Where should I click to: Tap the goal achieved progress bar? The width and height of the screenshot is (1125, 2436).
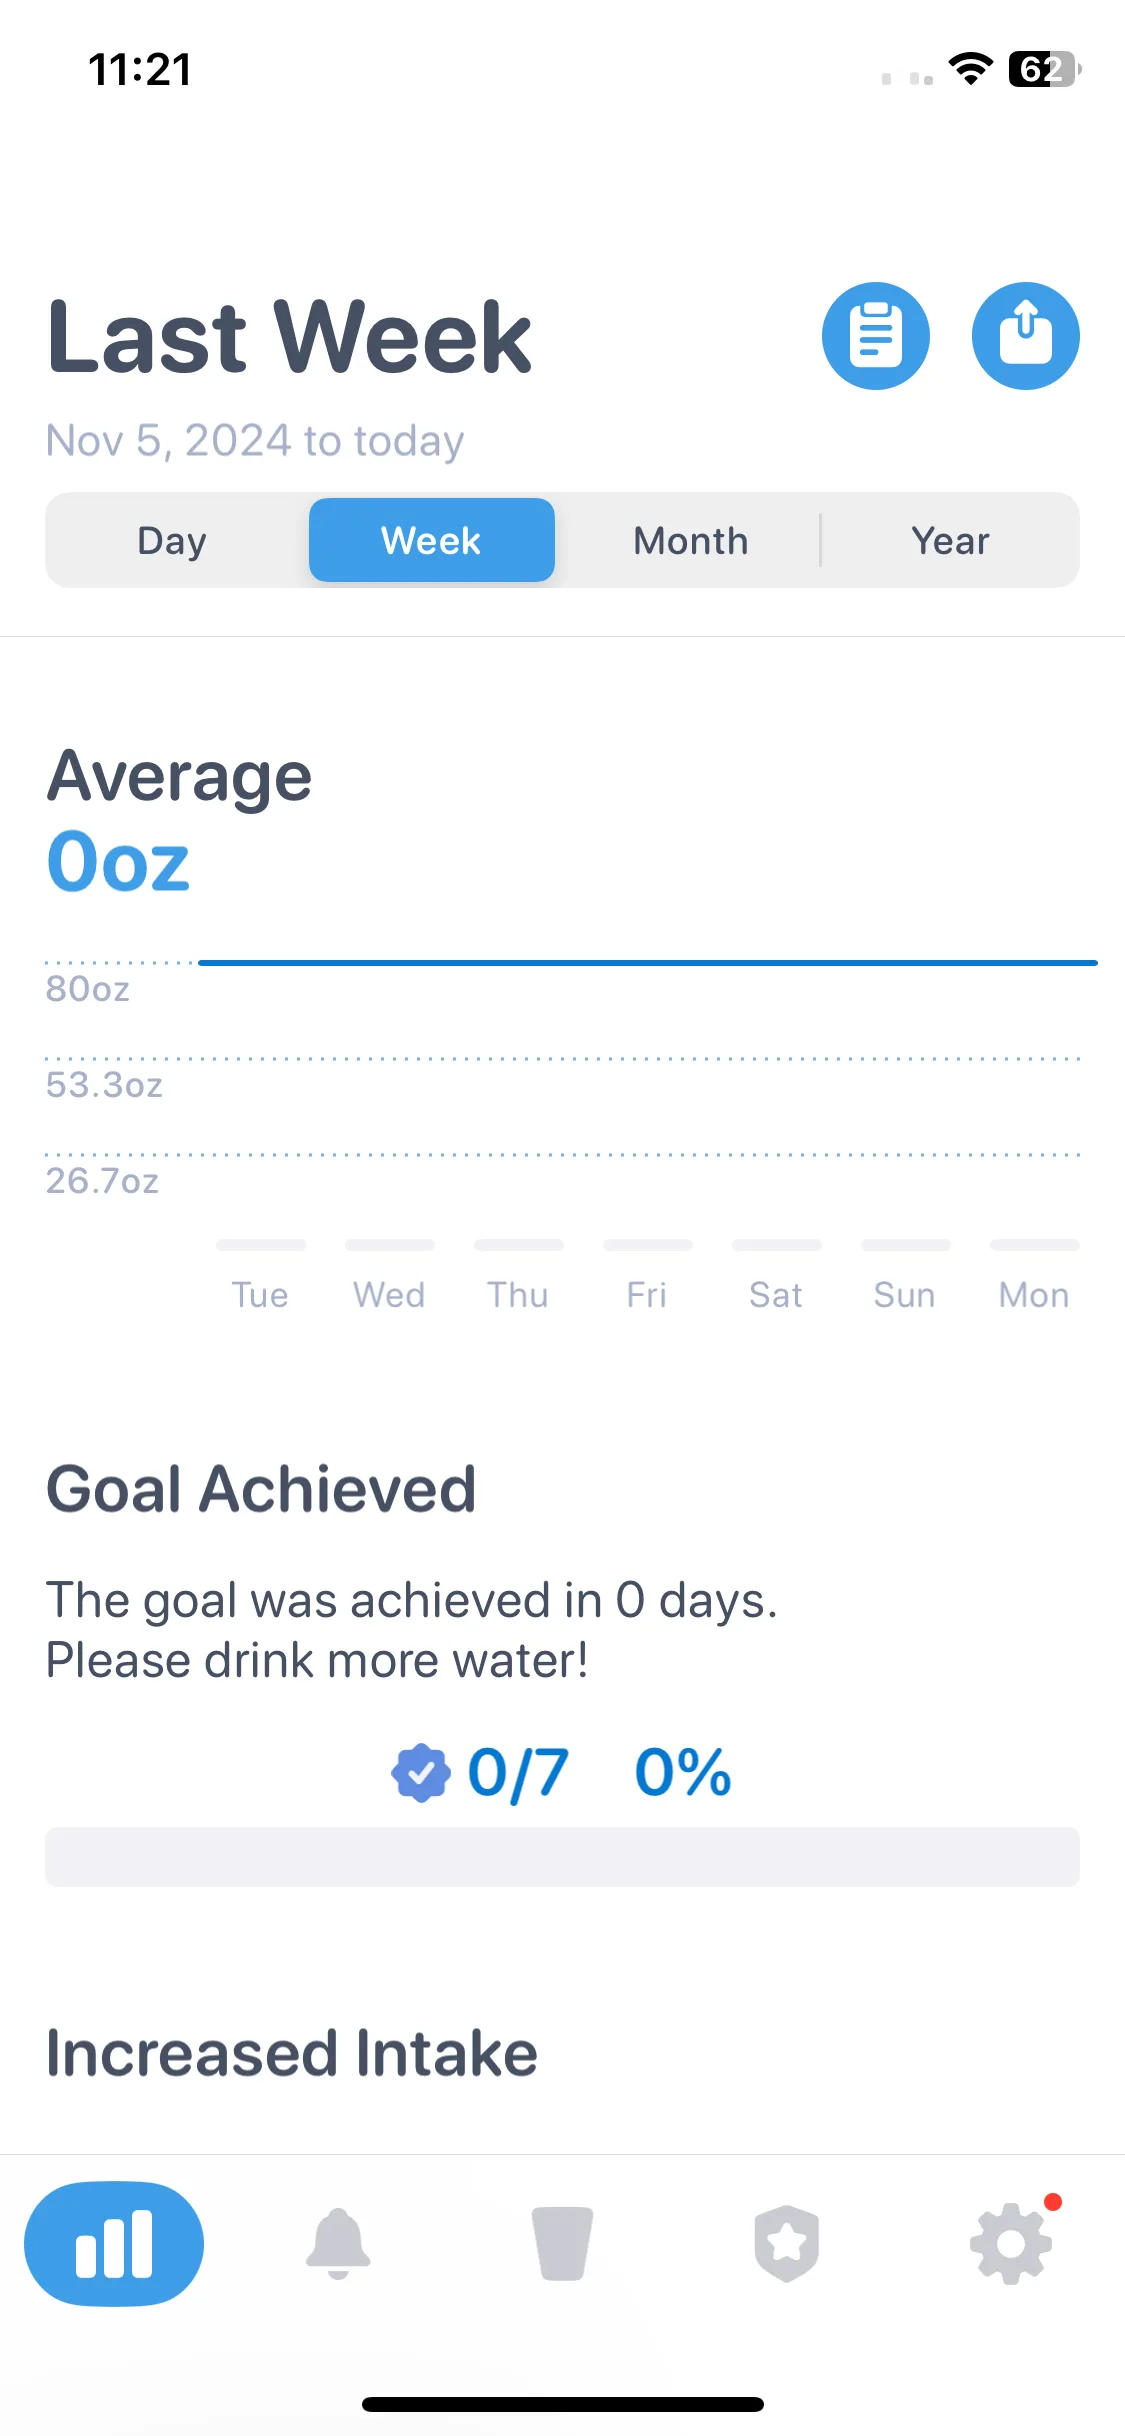pos(562,1857)
